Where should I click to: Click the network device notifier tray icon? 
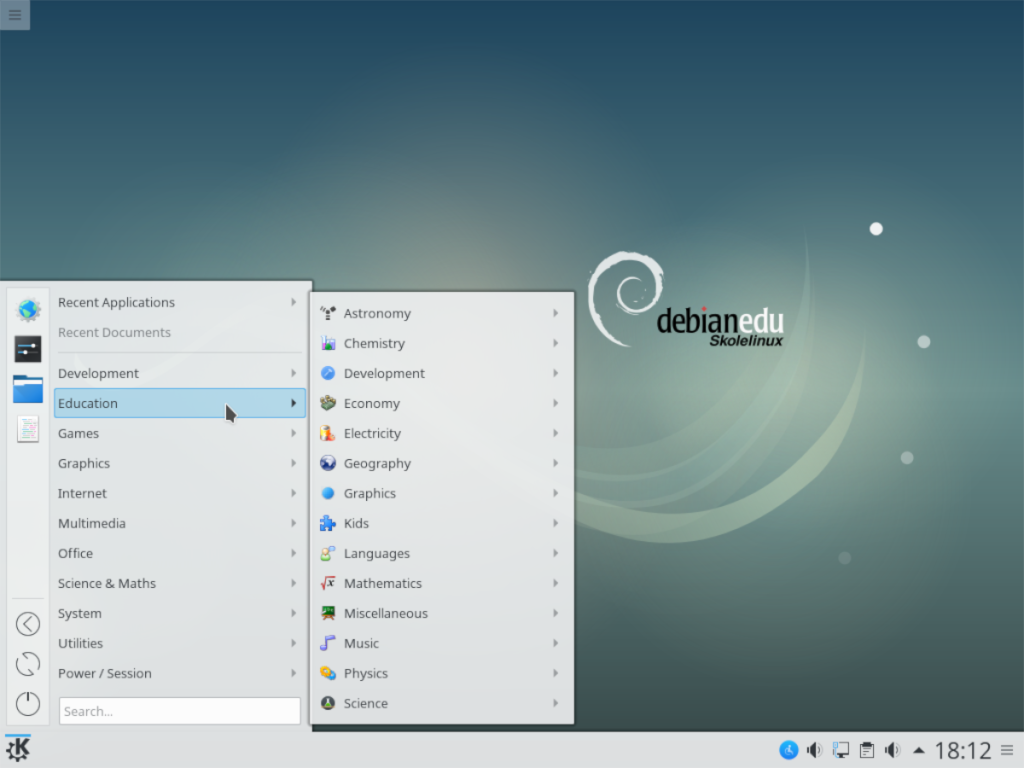(840, 749)
